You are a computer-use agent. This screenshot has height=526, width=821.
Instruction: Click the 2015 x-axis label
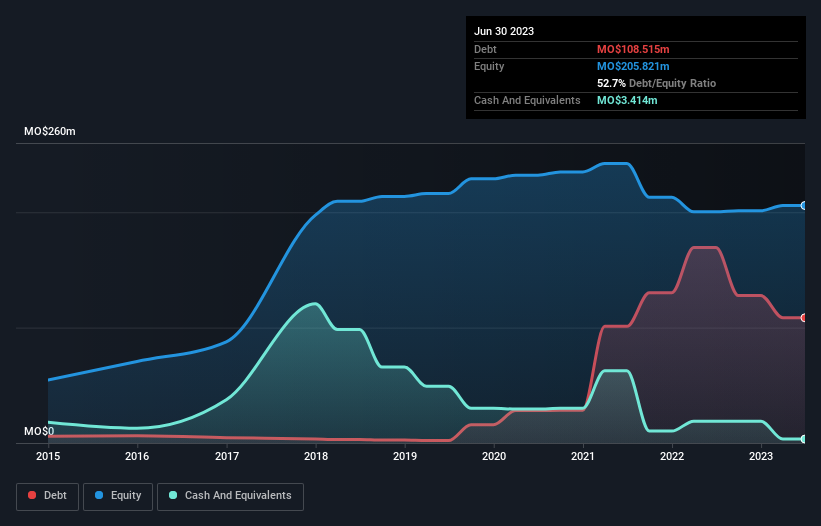[x=48, y=456]
